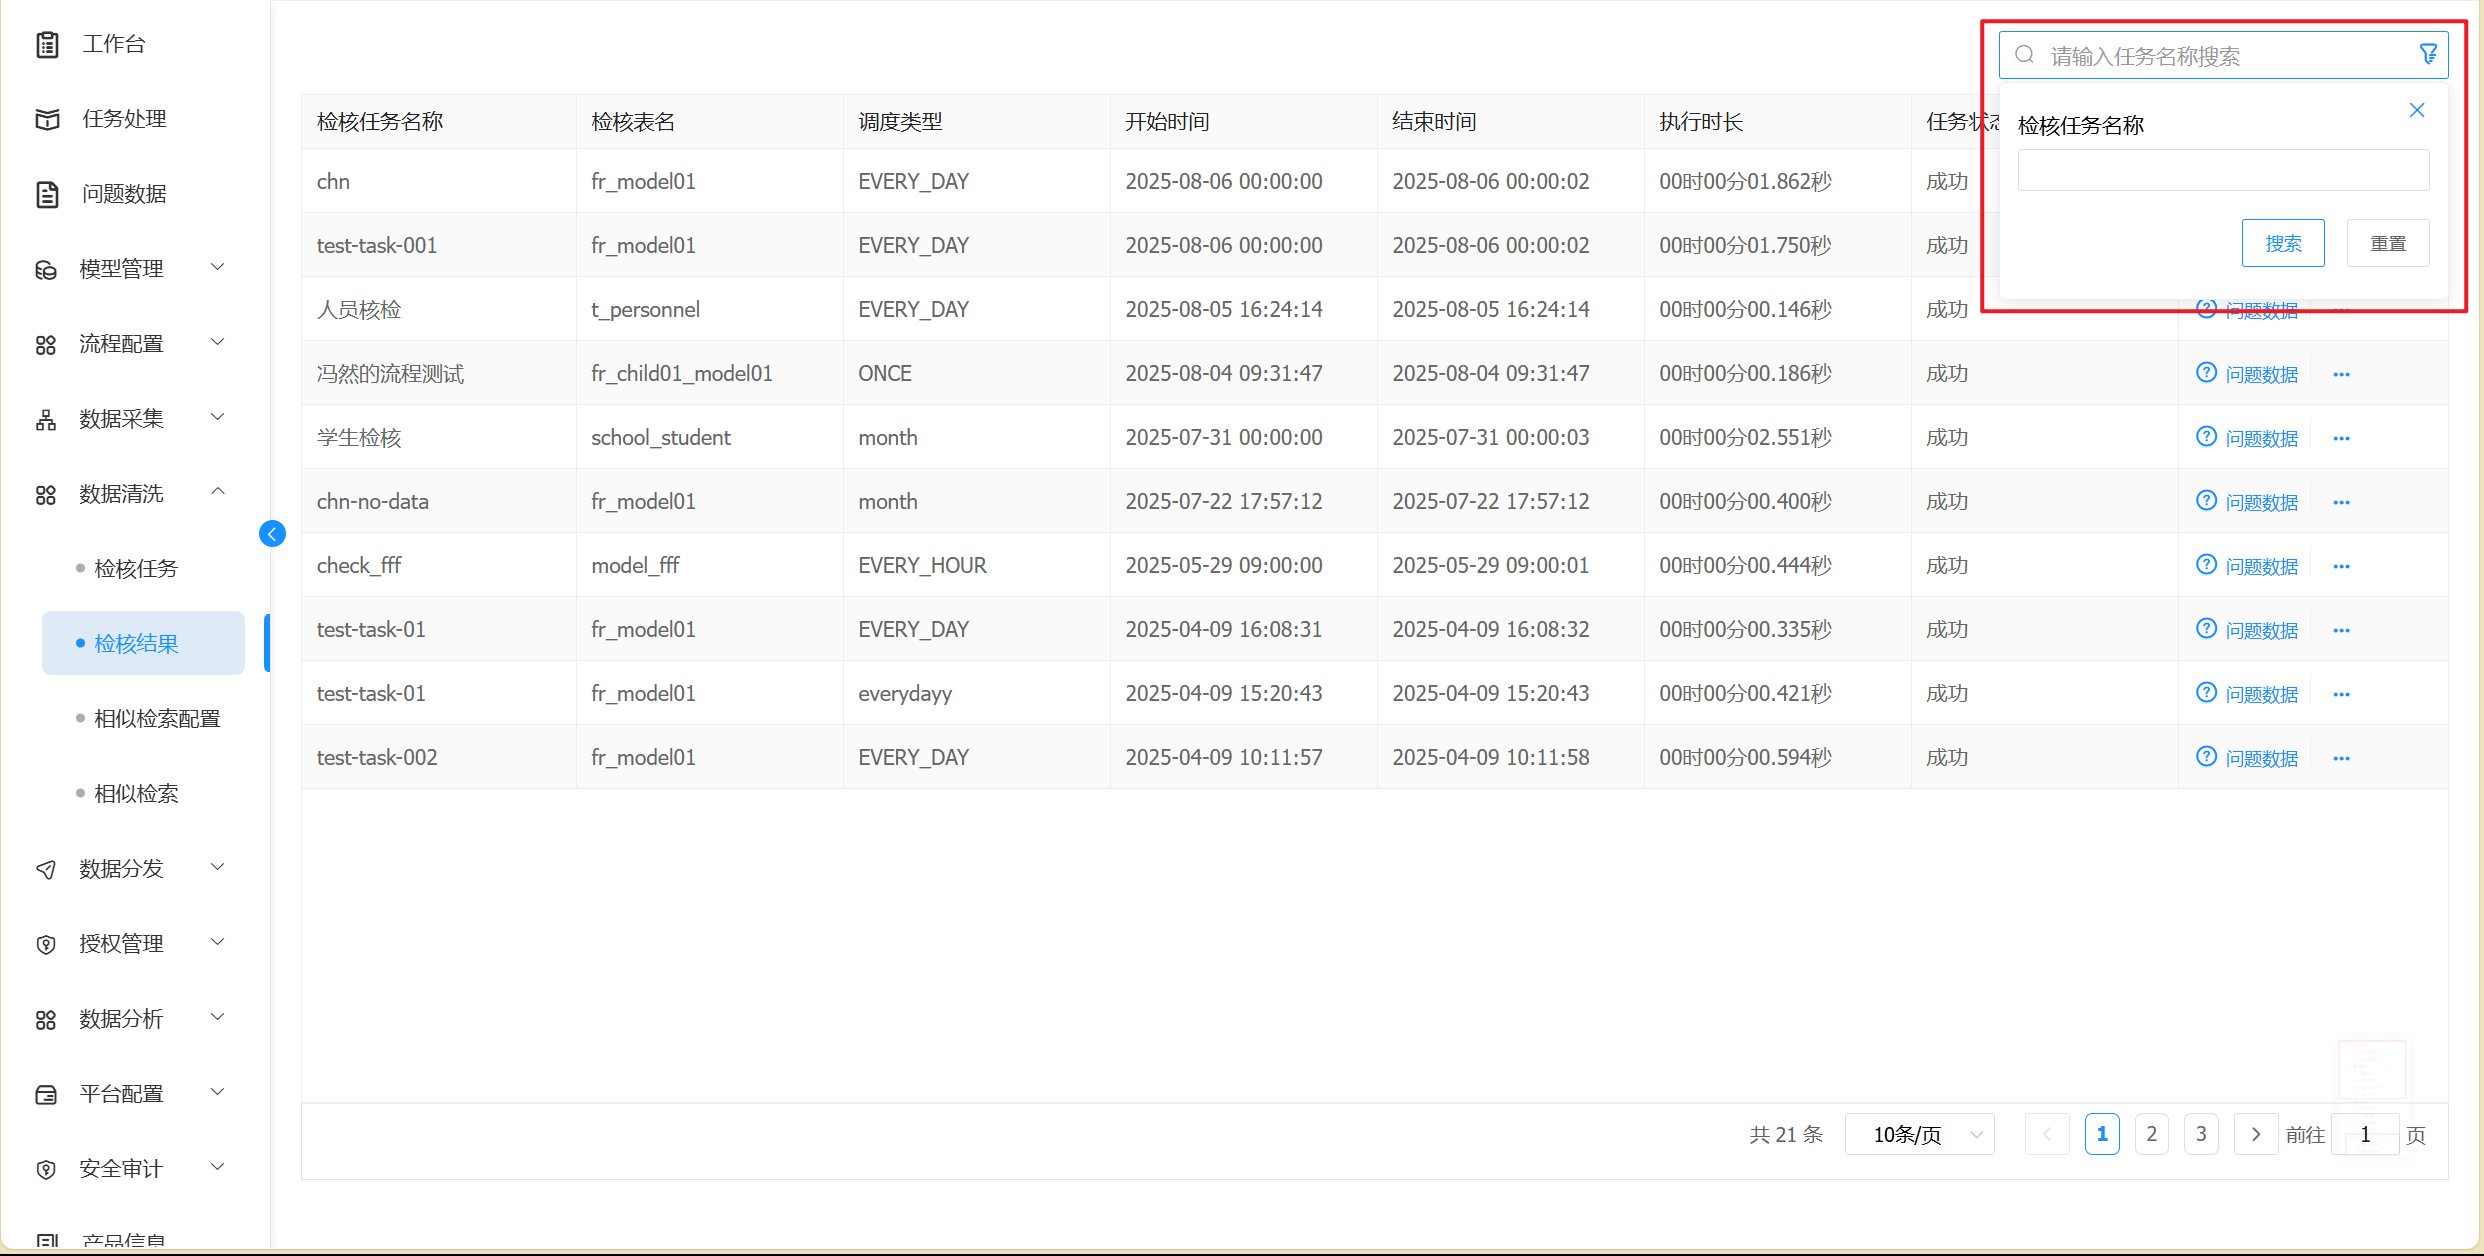The image size is (2484, 1256).
Task: Click the 工作台 clipboard icon in sidebar
Action: tap(47, 44)
